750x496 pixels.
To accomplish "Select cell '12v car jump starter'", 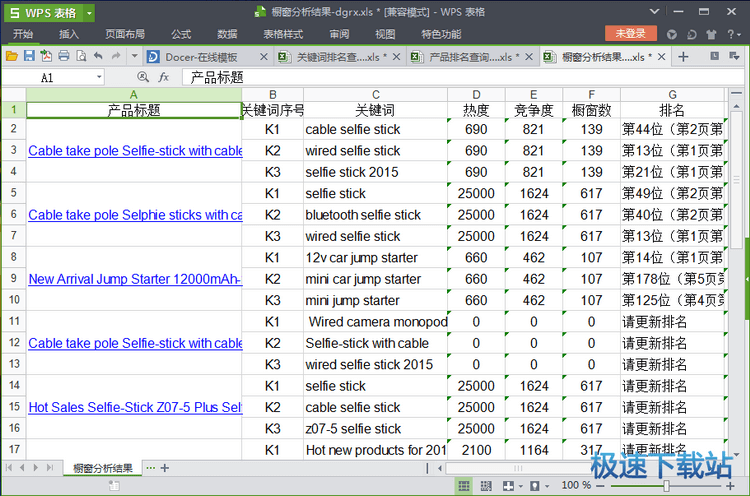I will pos(375,257).
